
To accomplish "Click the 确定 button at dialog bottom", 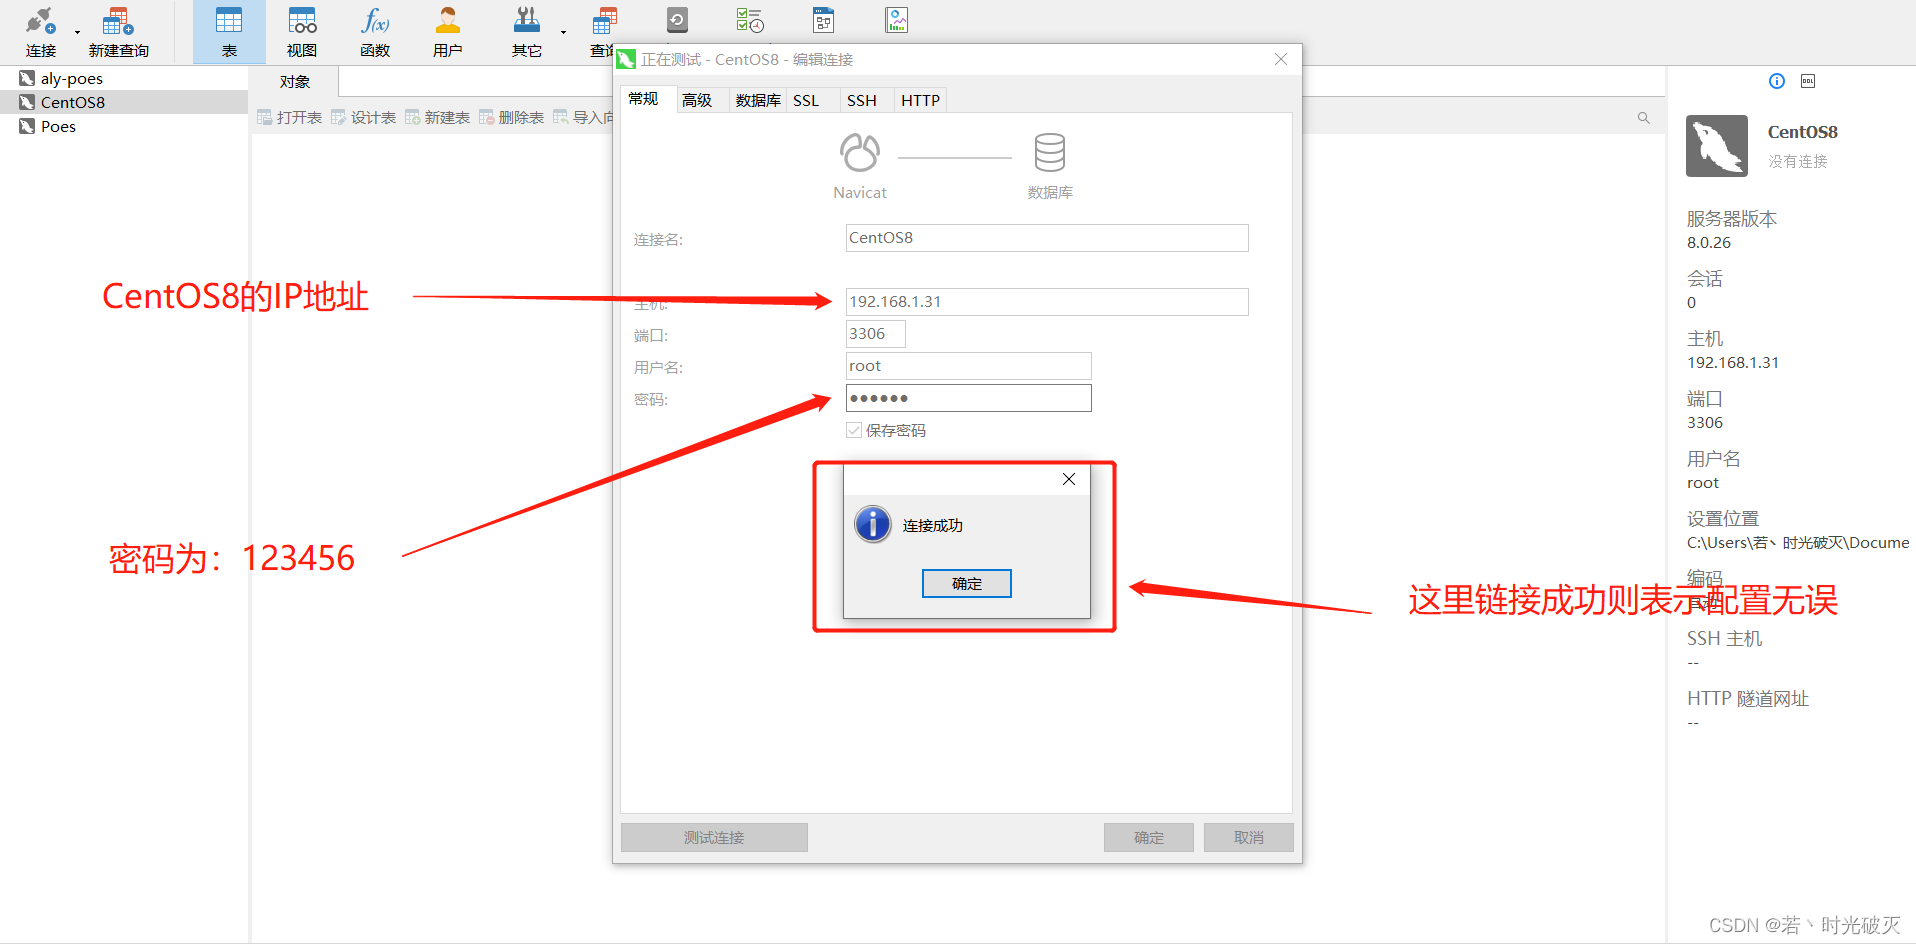I will pyautogui.click(x=1149, y=838).
